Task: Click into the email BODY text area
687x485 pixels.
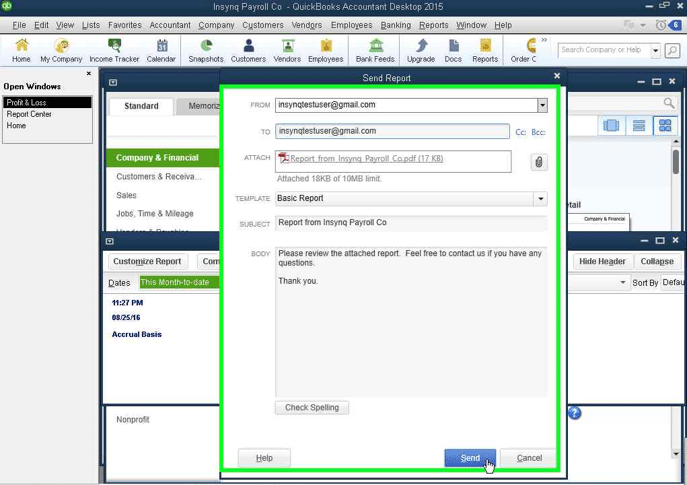Action: point(411,322)
